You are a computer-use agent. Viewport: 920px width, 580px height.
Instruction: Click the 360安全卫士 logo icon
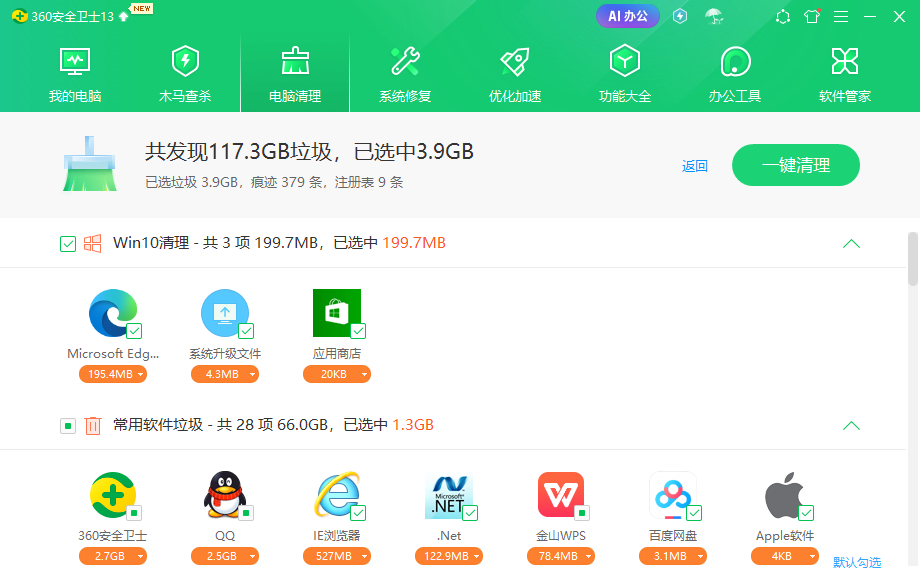click(20, 16)
